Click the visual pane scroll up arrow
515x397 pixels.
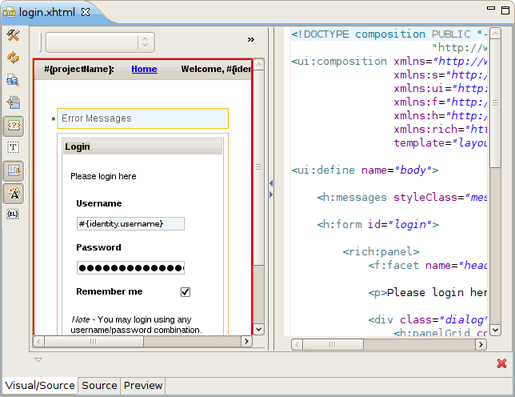click(259, 65)
